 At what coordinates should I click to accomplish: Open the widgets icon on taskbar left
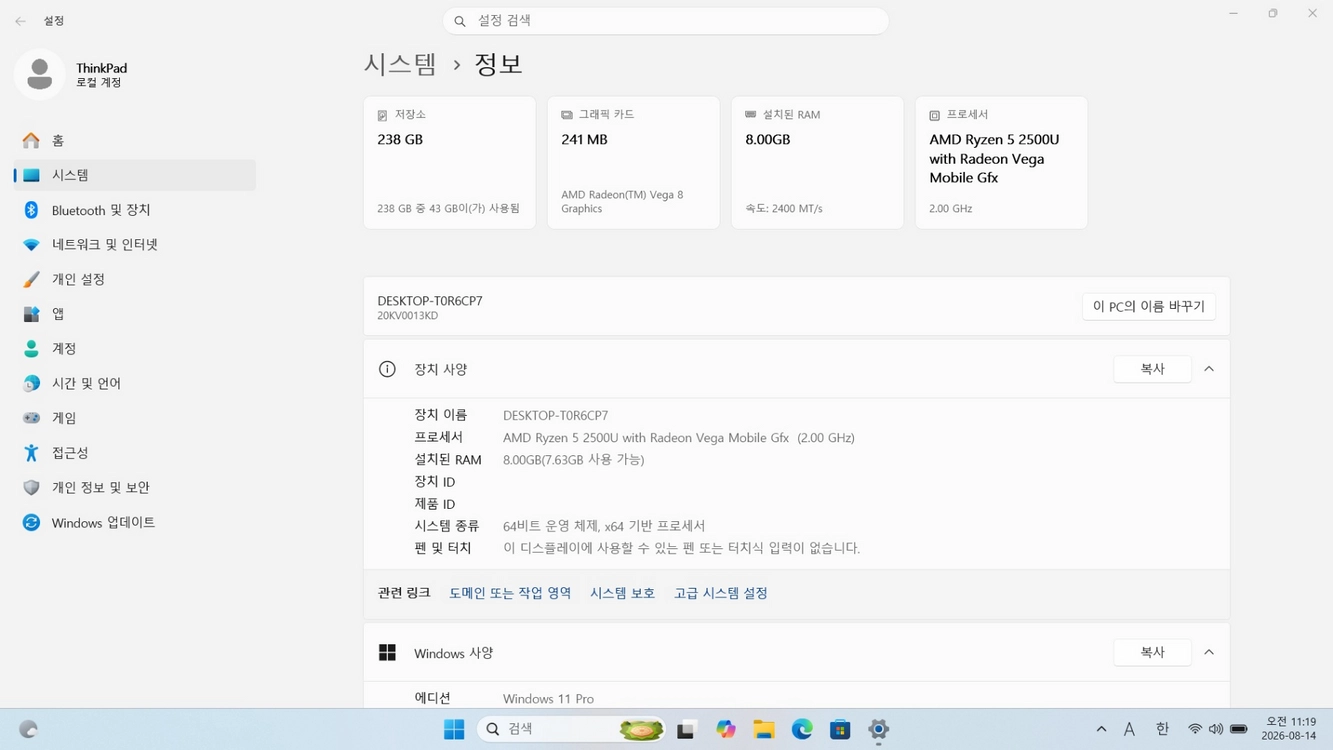pos(29,730)
